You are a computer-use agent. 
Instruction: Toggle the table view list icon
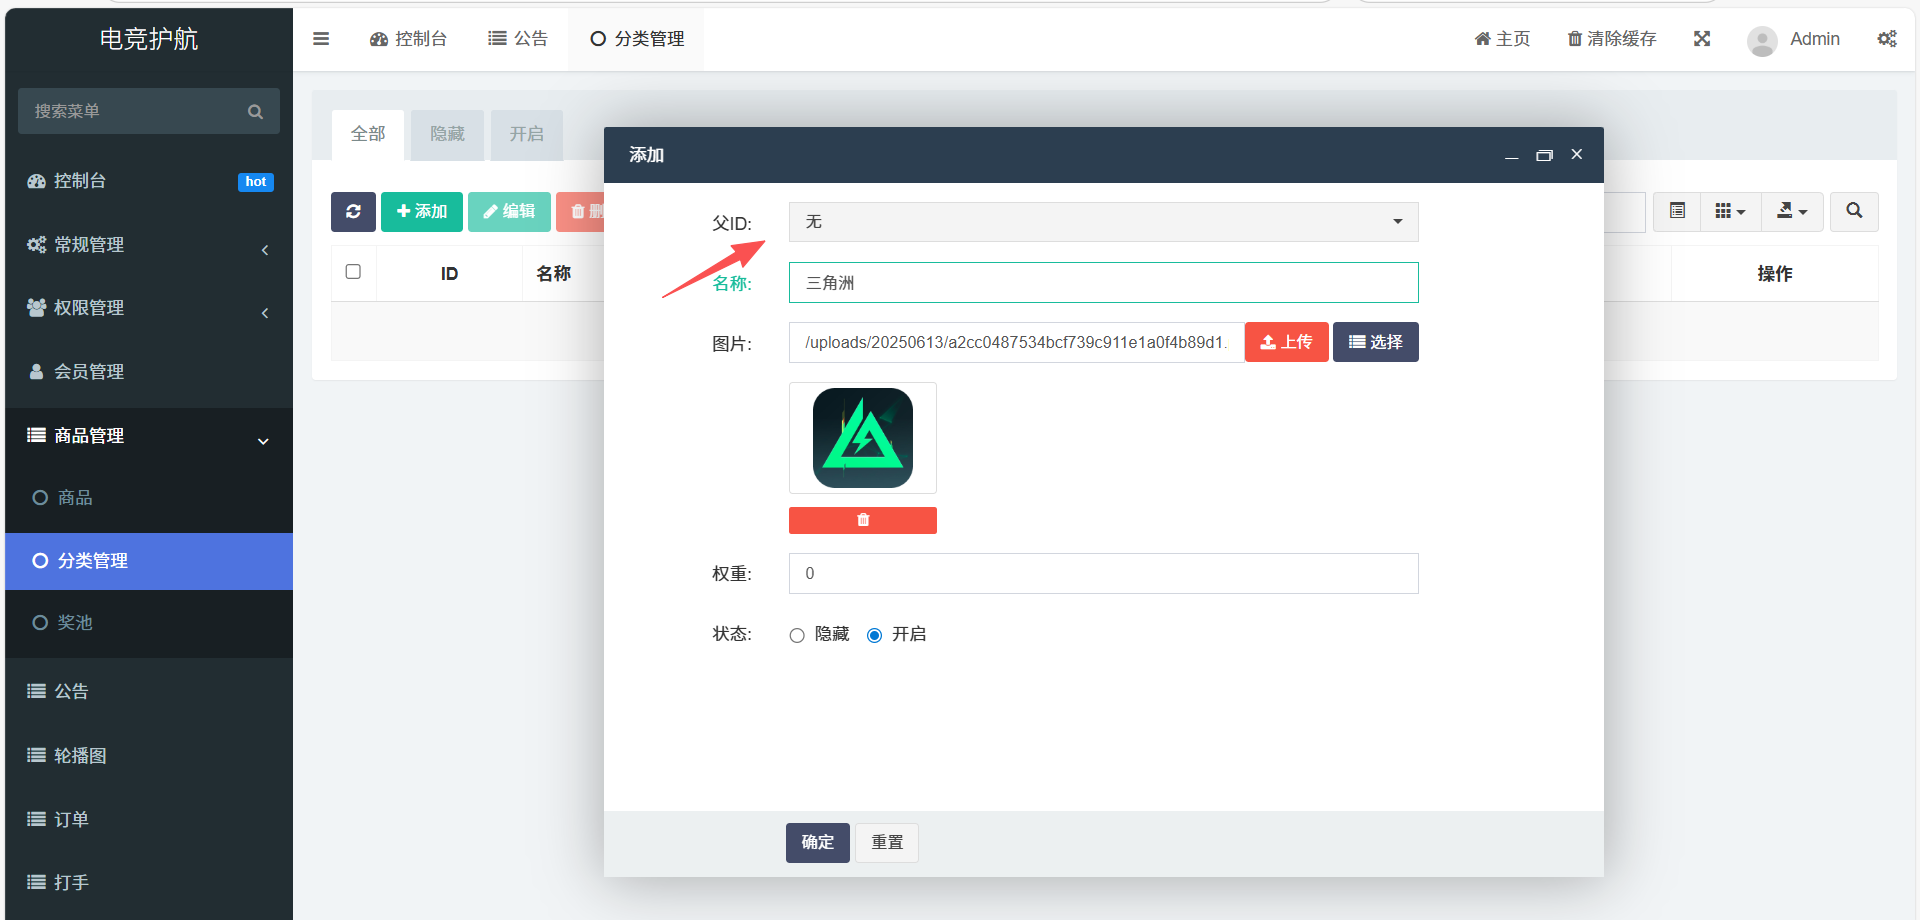1677,211
